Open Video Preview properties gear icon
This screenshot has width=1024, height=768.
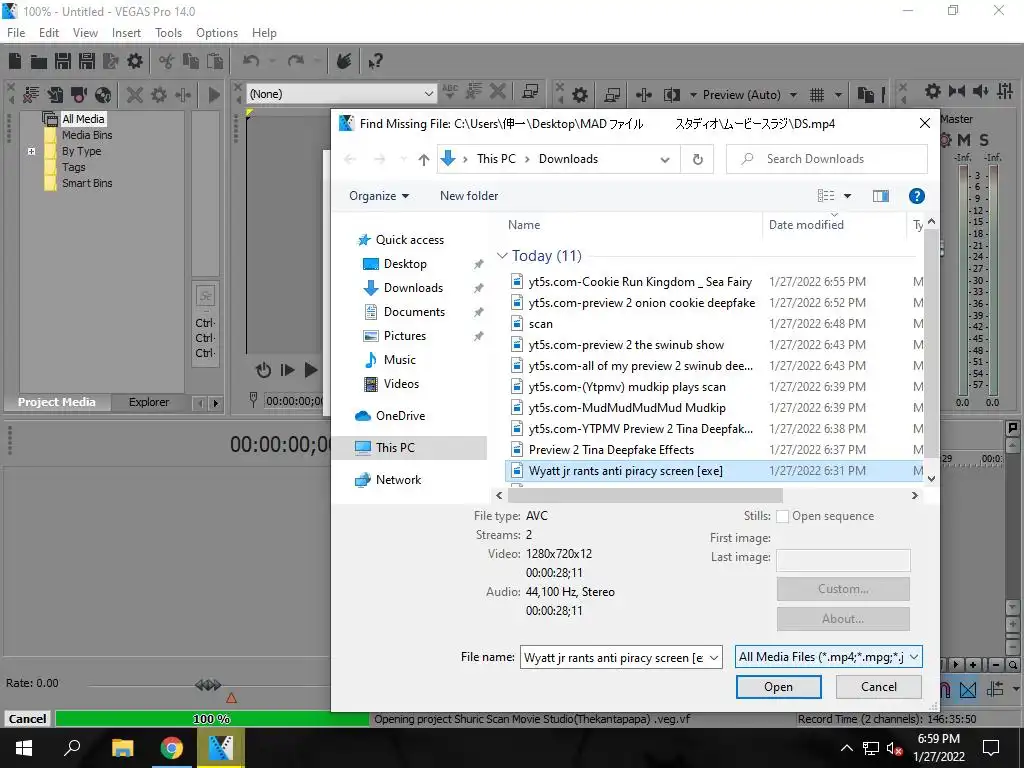[580, 95]
